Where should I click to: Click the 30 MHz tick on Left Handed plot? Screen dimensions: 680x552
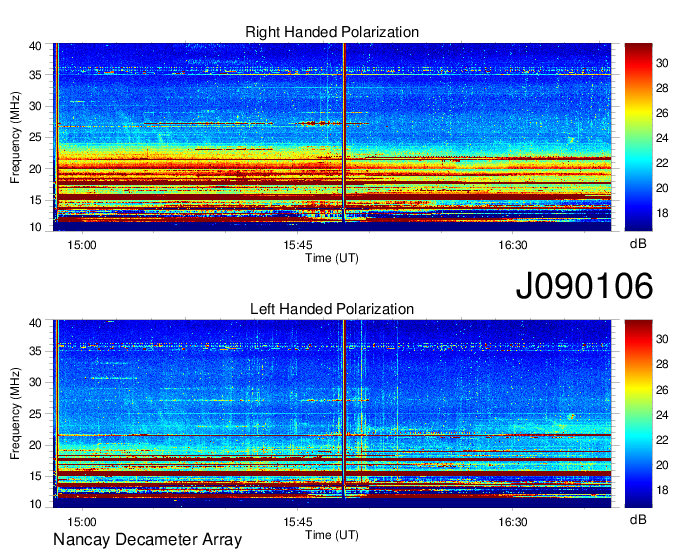coord(36,382)
